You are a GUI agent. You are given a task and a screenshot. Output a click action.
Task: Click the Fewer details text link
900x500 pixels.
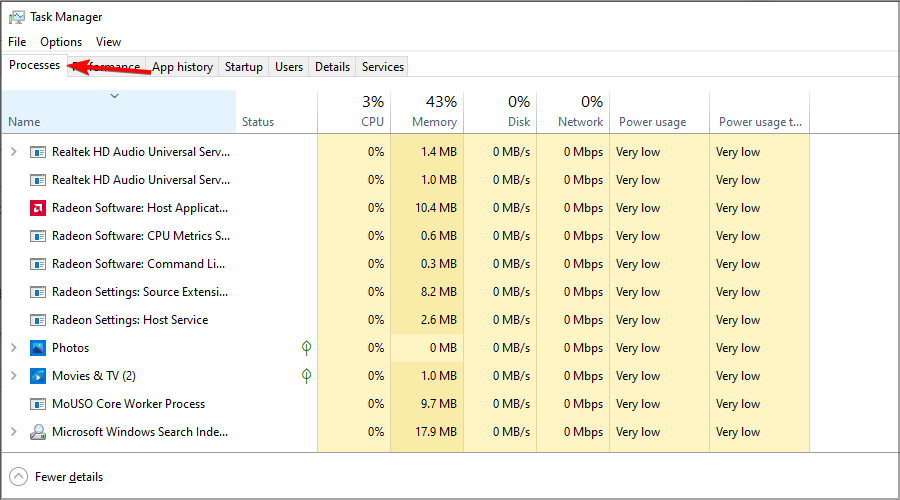coord(69,477)
